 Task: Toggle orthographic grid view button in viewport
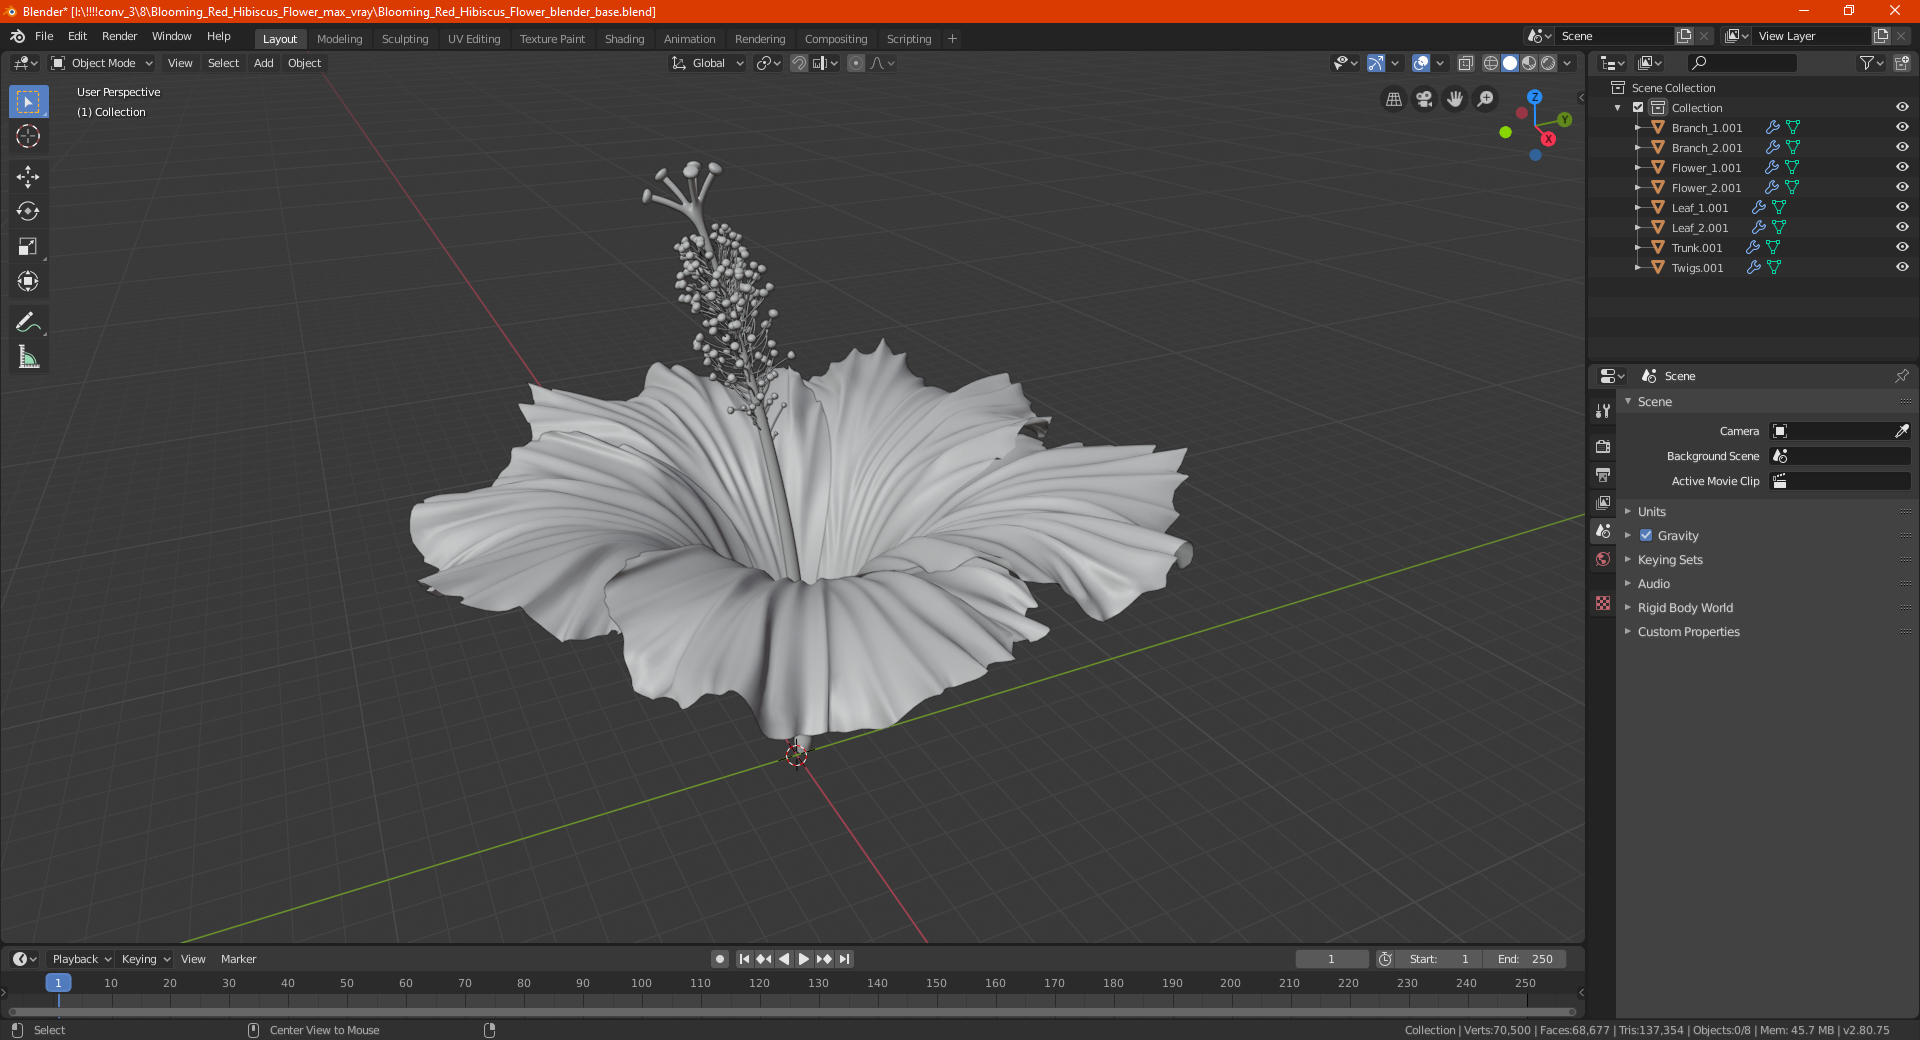coord(1394,99)
